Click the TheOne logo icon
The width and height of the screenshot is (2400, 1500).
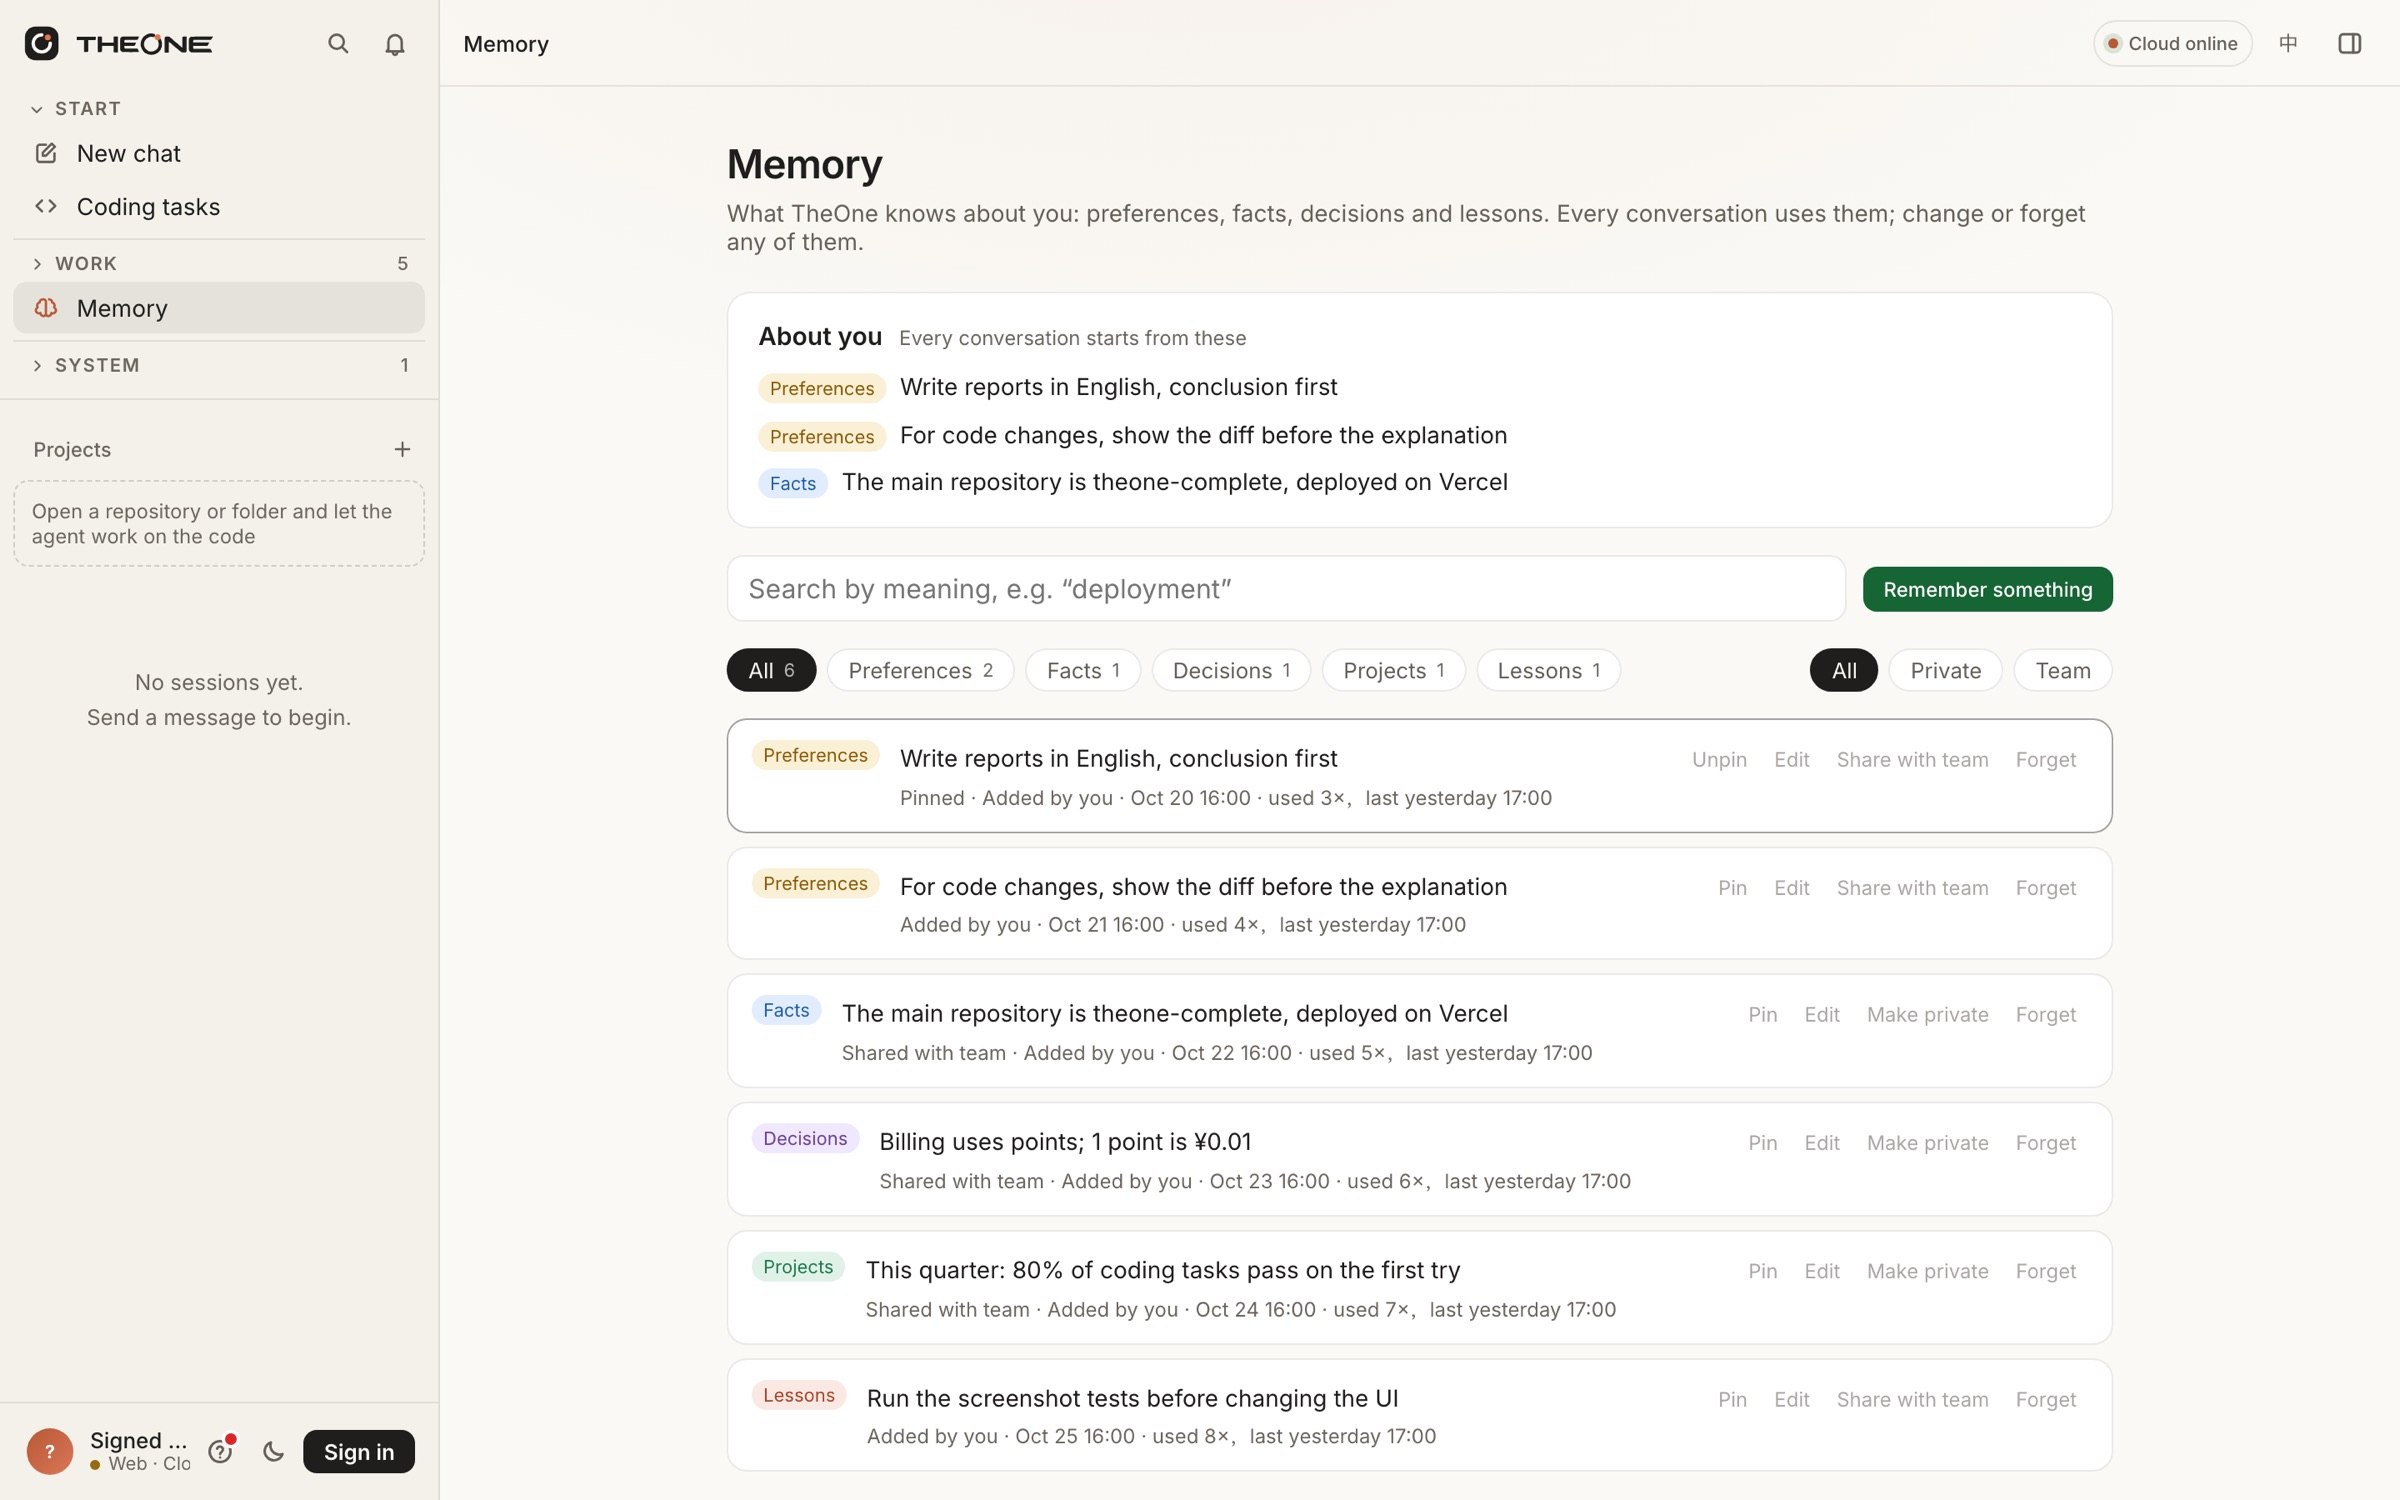click(x=41, y=43)
